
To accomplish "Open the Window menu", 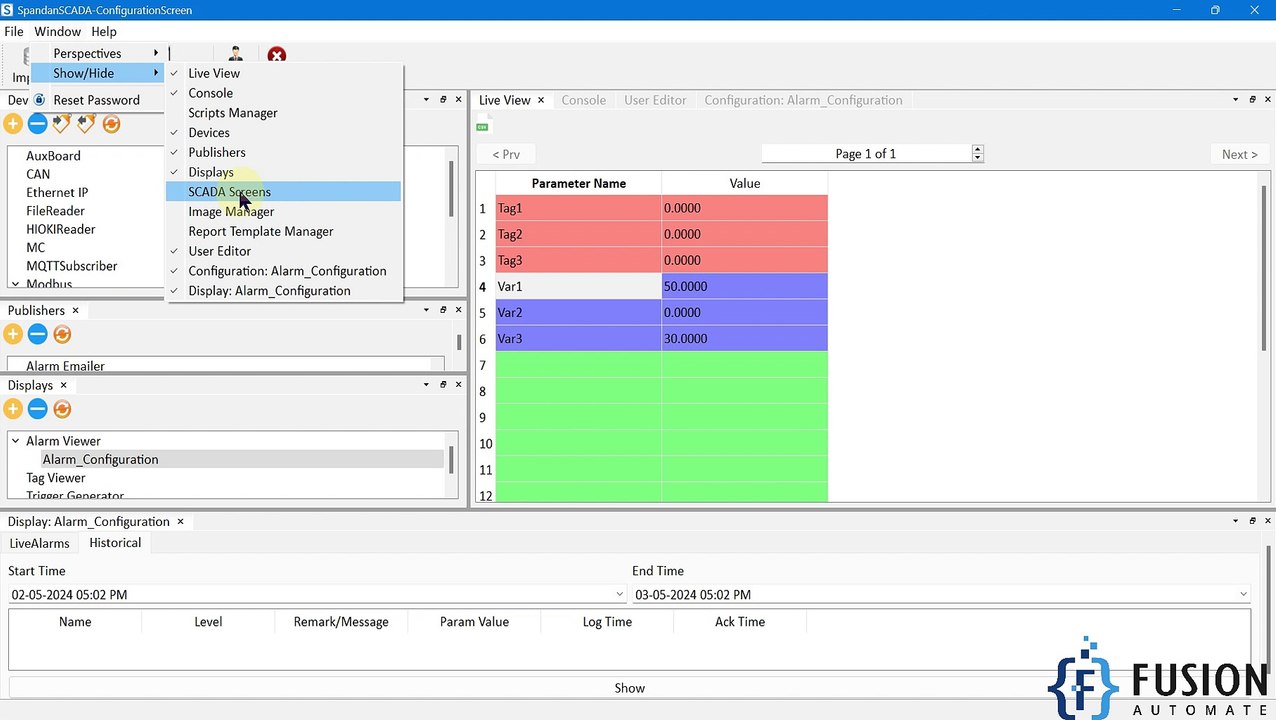I will [x=58, y=32].
